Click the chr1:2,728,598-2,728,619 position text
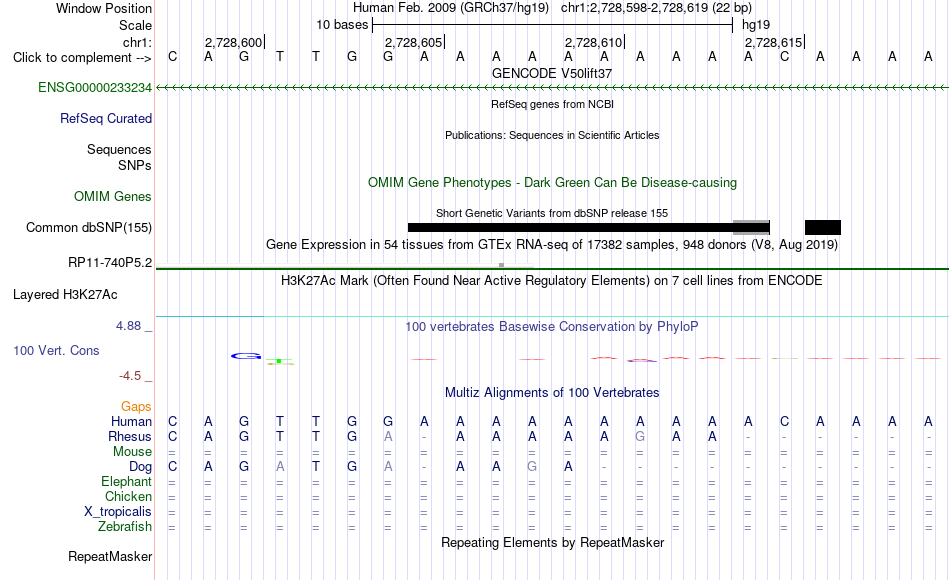 click(x=656, y=8)
